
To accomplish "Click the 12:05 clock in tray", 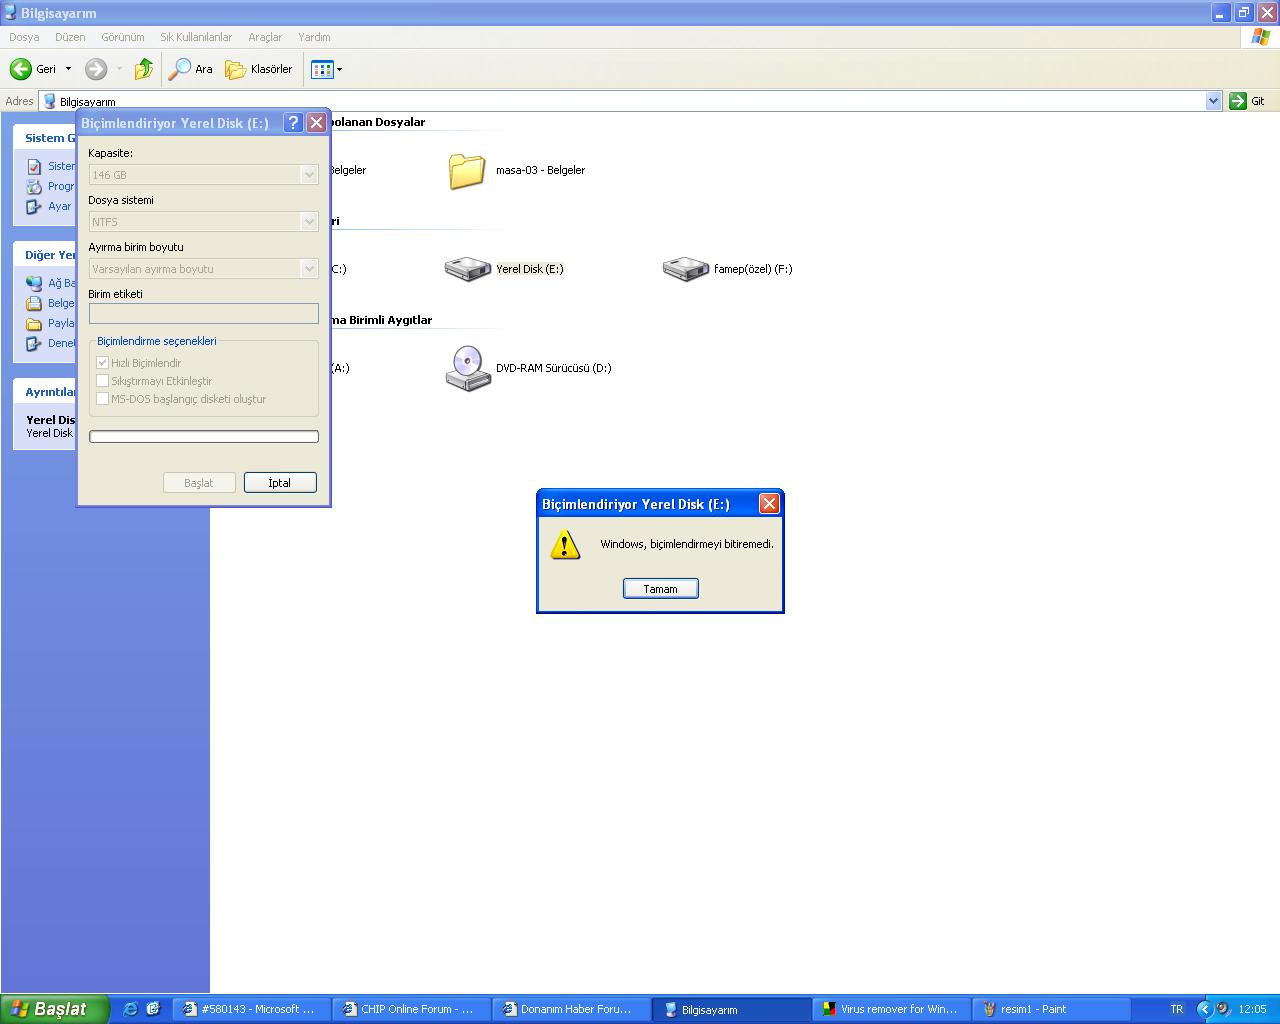I will [x=1252, y=1009].
